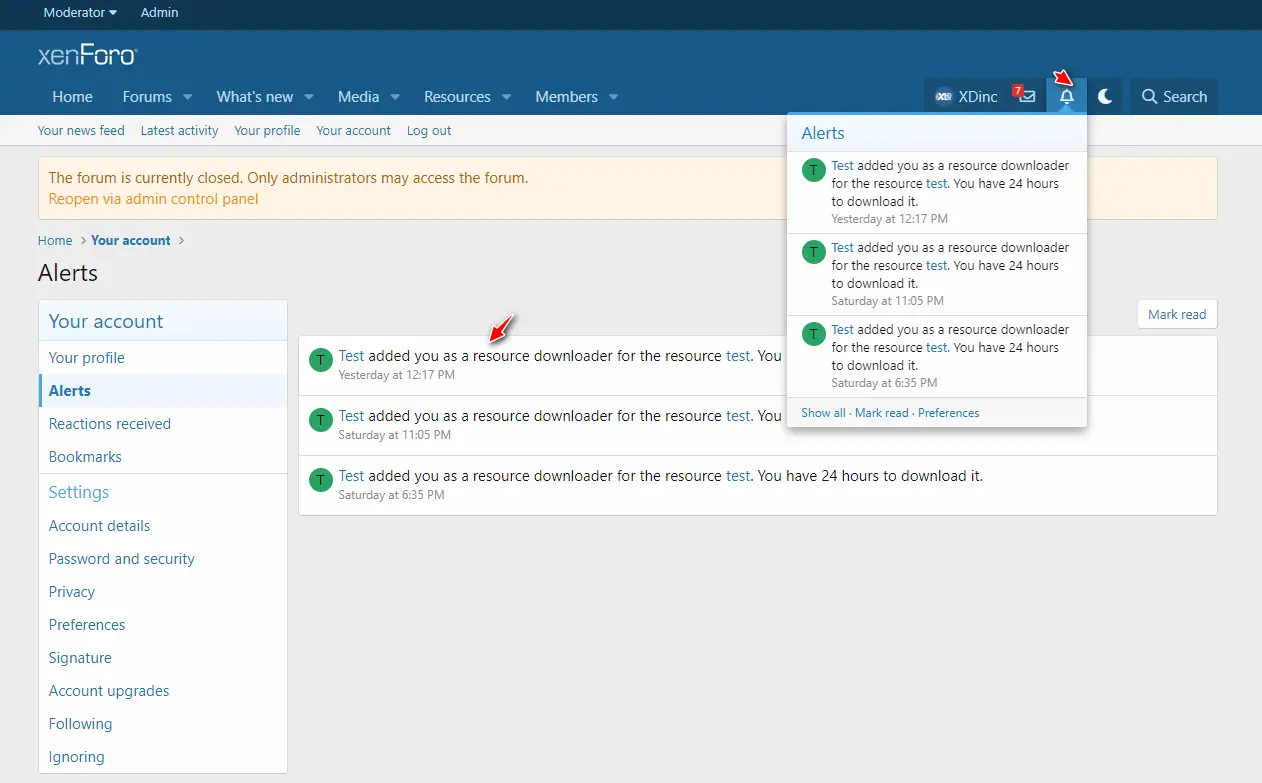Go to the Home navigation tab

72,97
